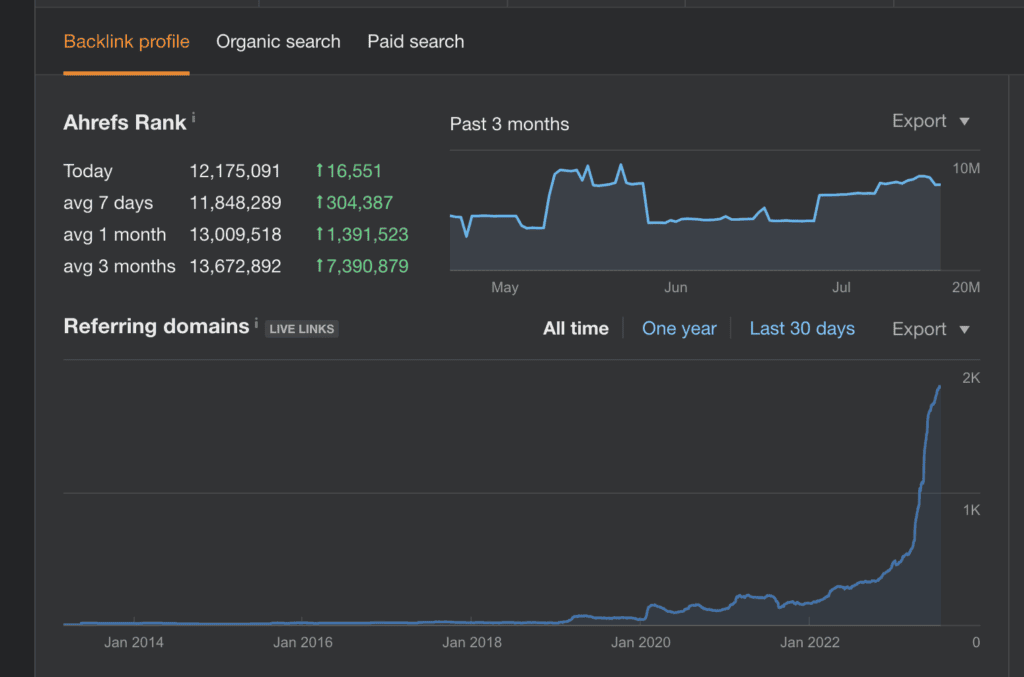The height and width of the screenshot is (677, 1024).
Task: Click the Today row label
Action: click(88, 171)
